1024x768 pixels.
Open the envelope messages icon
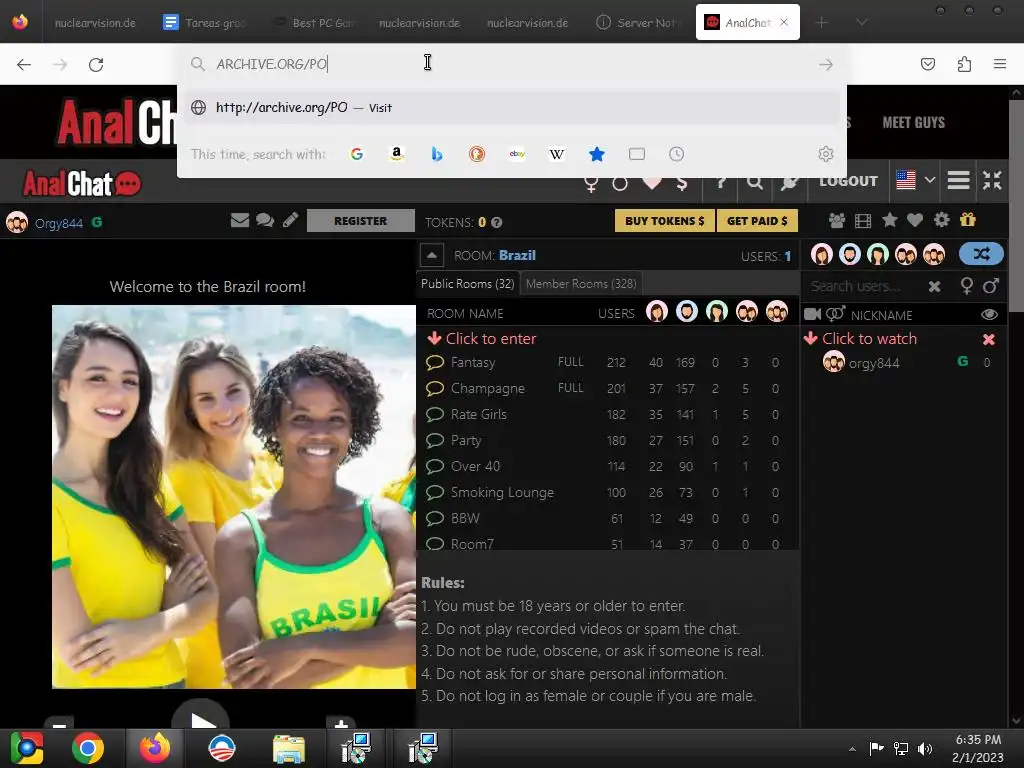click(240, 220)
